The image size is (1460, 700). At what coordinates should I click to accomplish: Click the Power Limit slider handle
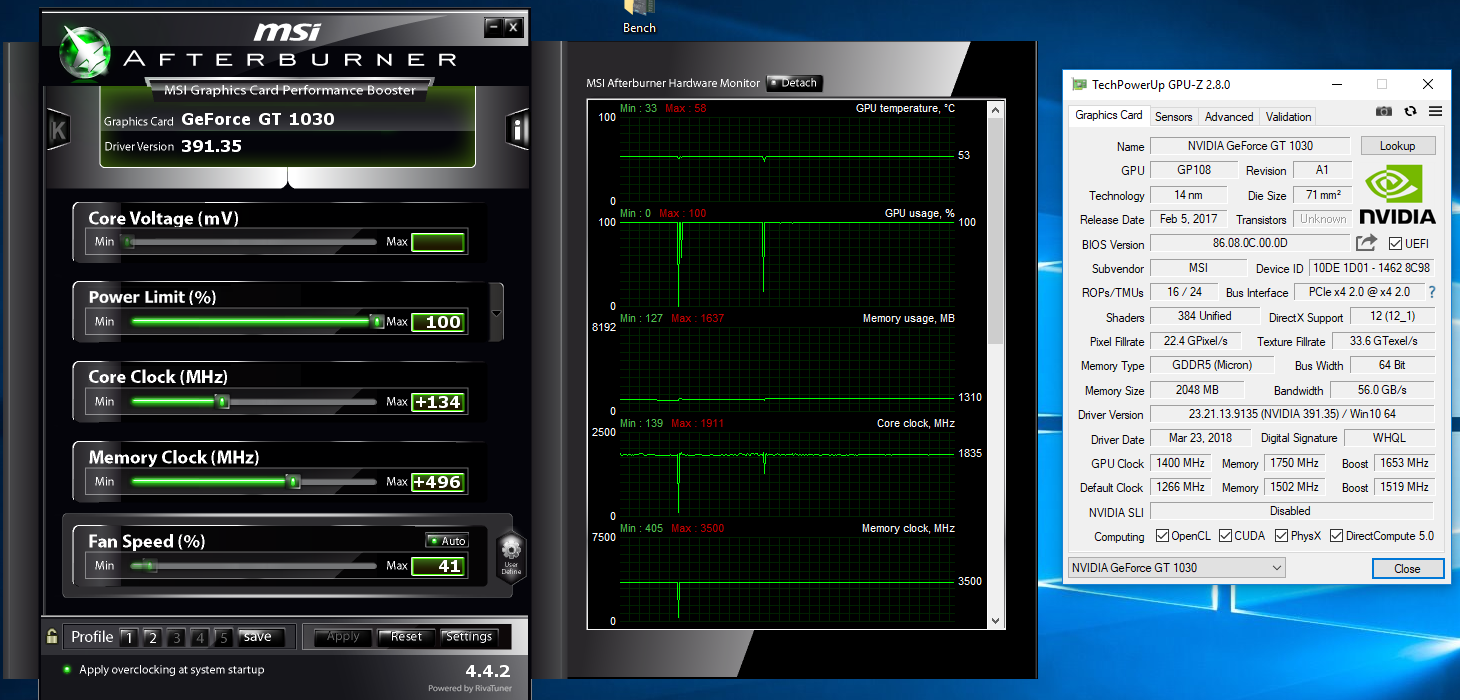click(x=377, y=321)
